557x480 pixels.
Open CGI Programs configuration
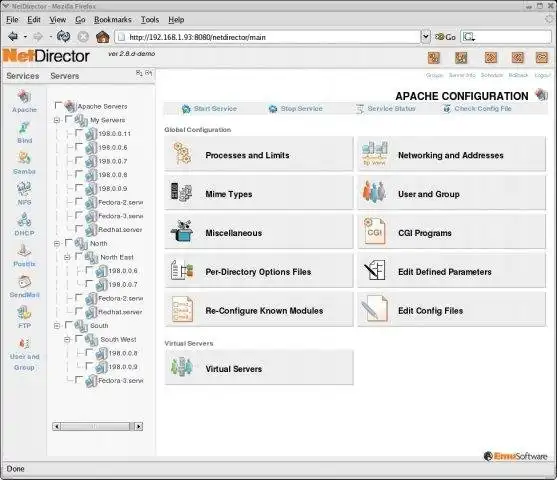pos(451,232)
